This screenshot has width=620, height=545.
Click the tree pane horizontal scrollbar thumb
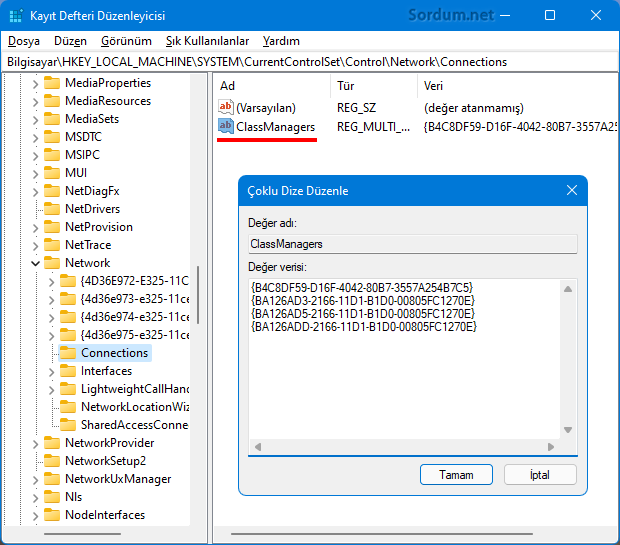pos(82,534)
